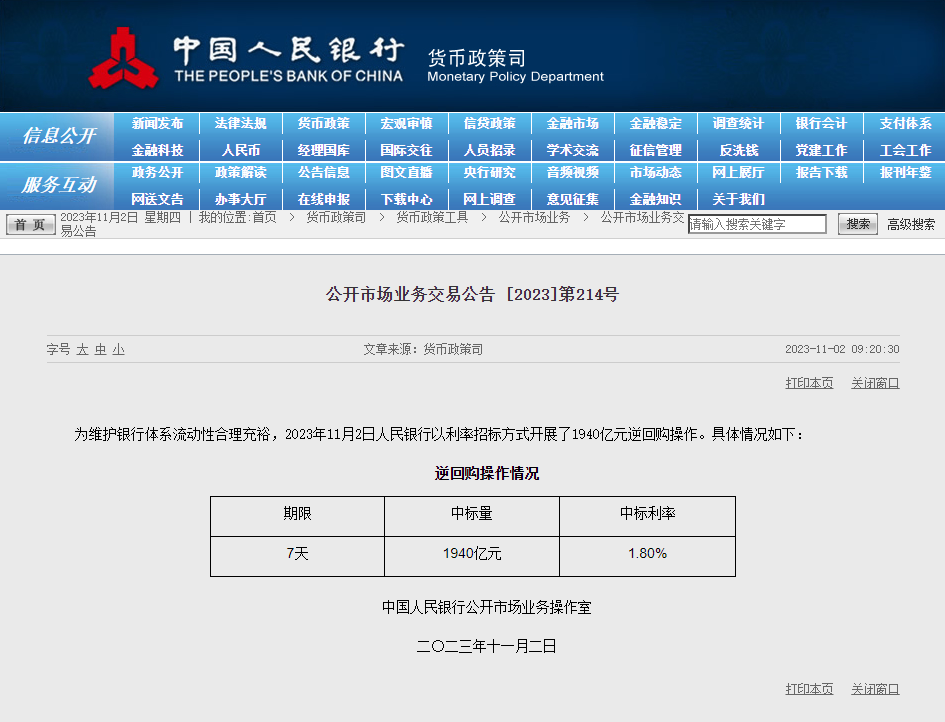The image size is (945, 722).
Task: Open 支付体系 menu item
Action: click(x=905, y=124)
